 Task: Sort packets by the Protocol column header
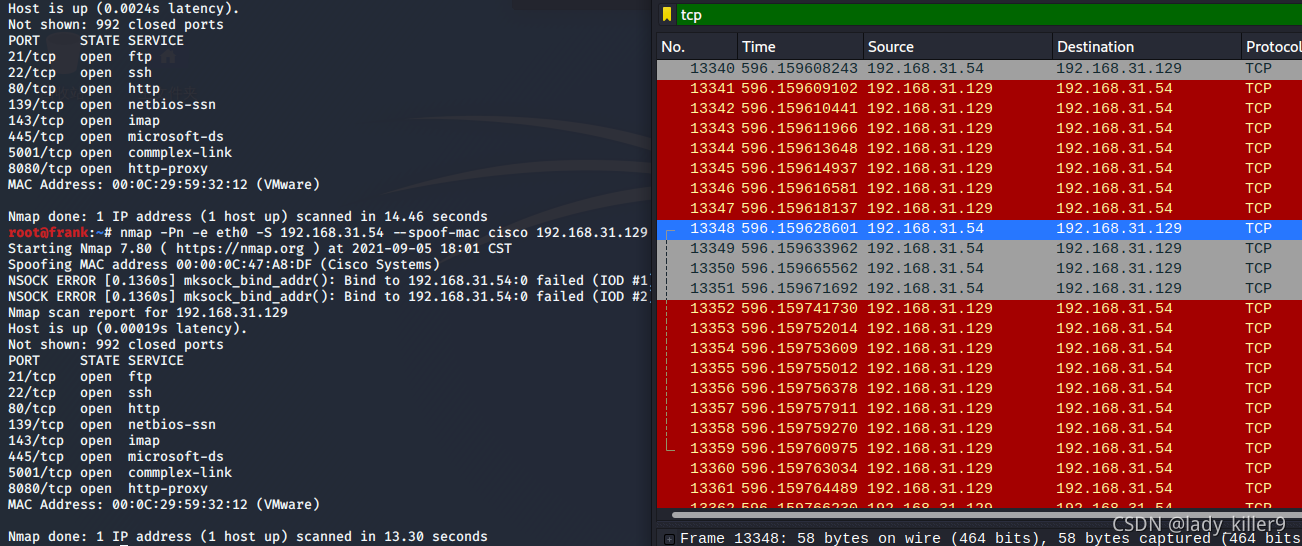1271,47
